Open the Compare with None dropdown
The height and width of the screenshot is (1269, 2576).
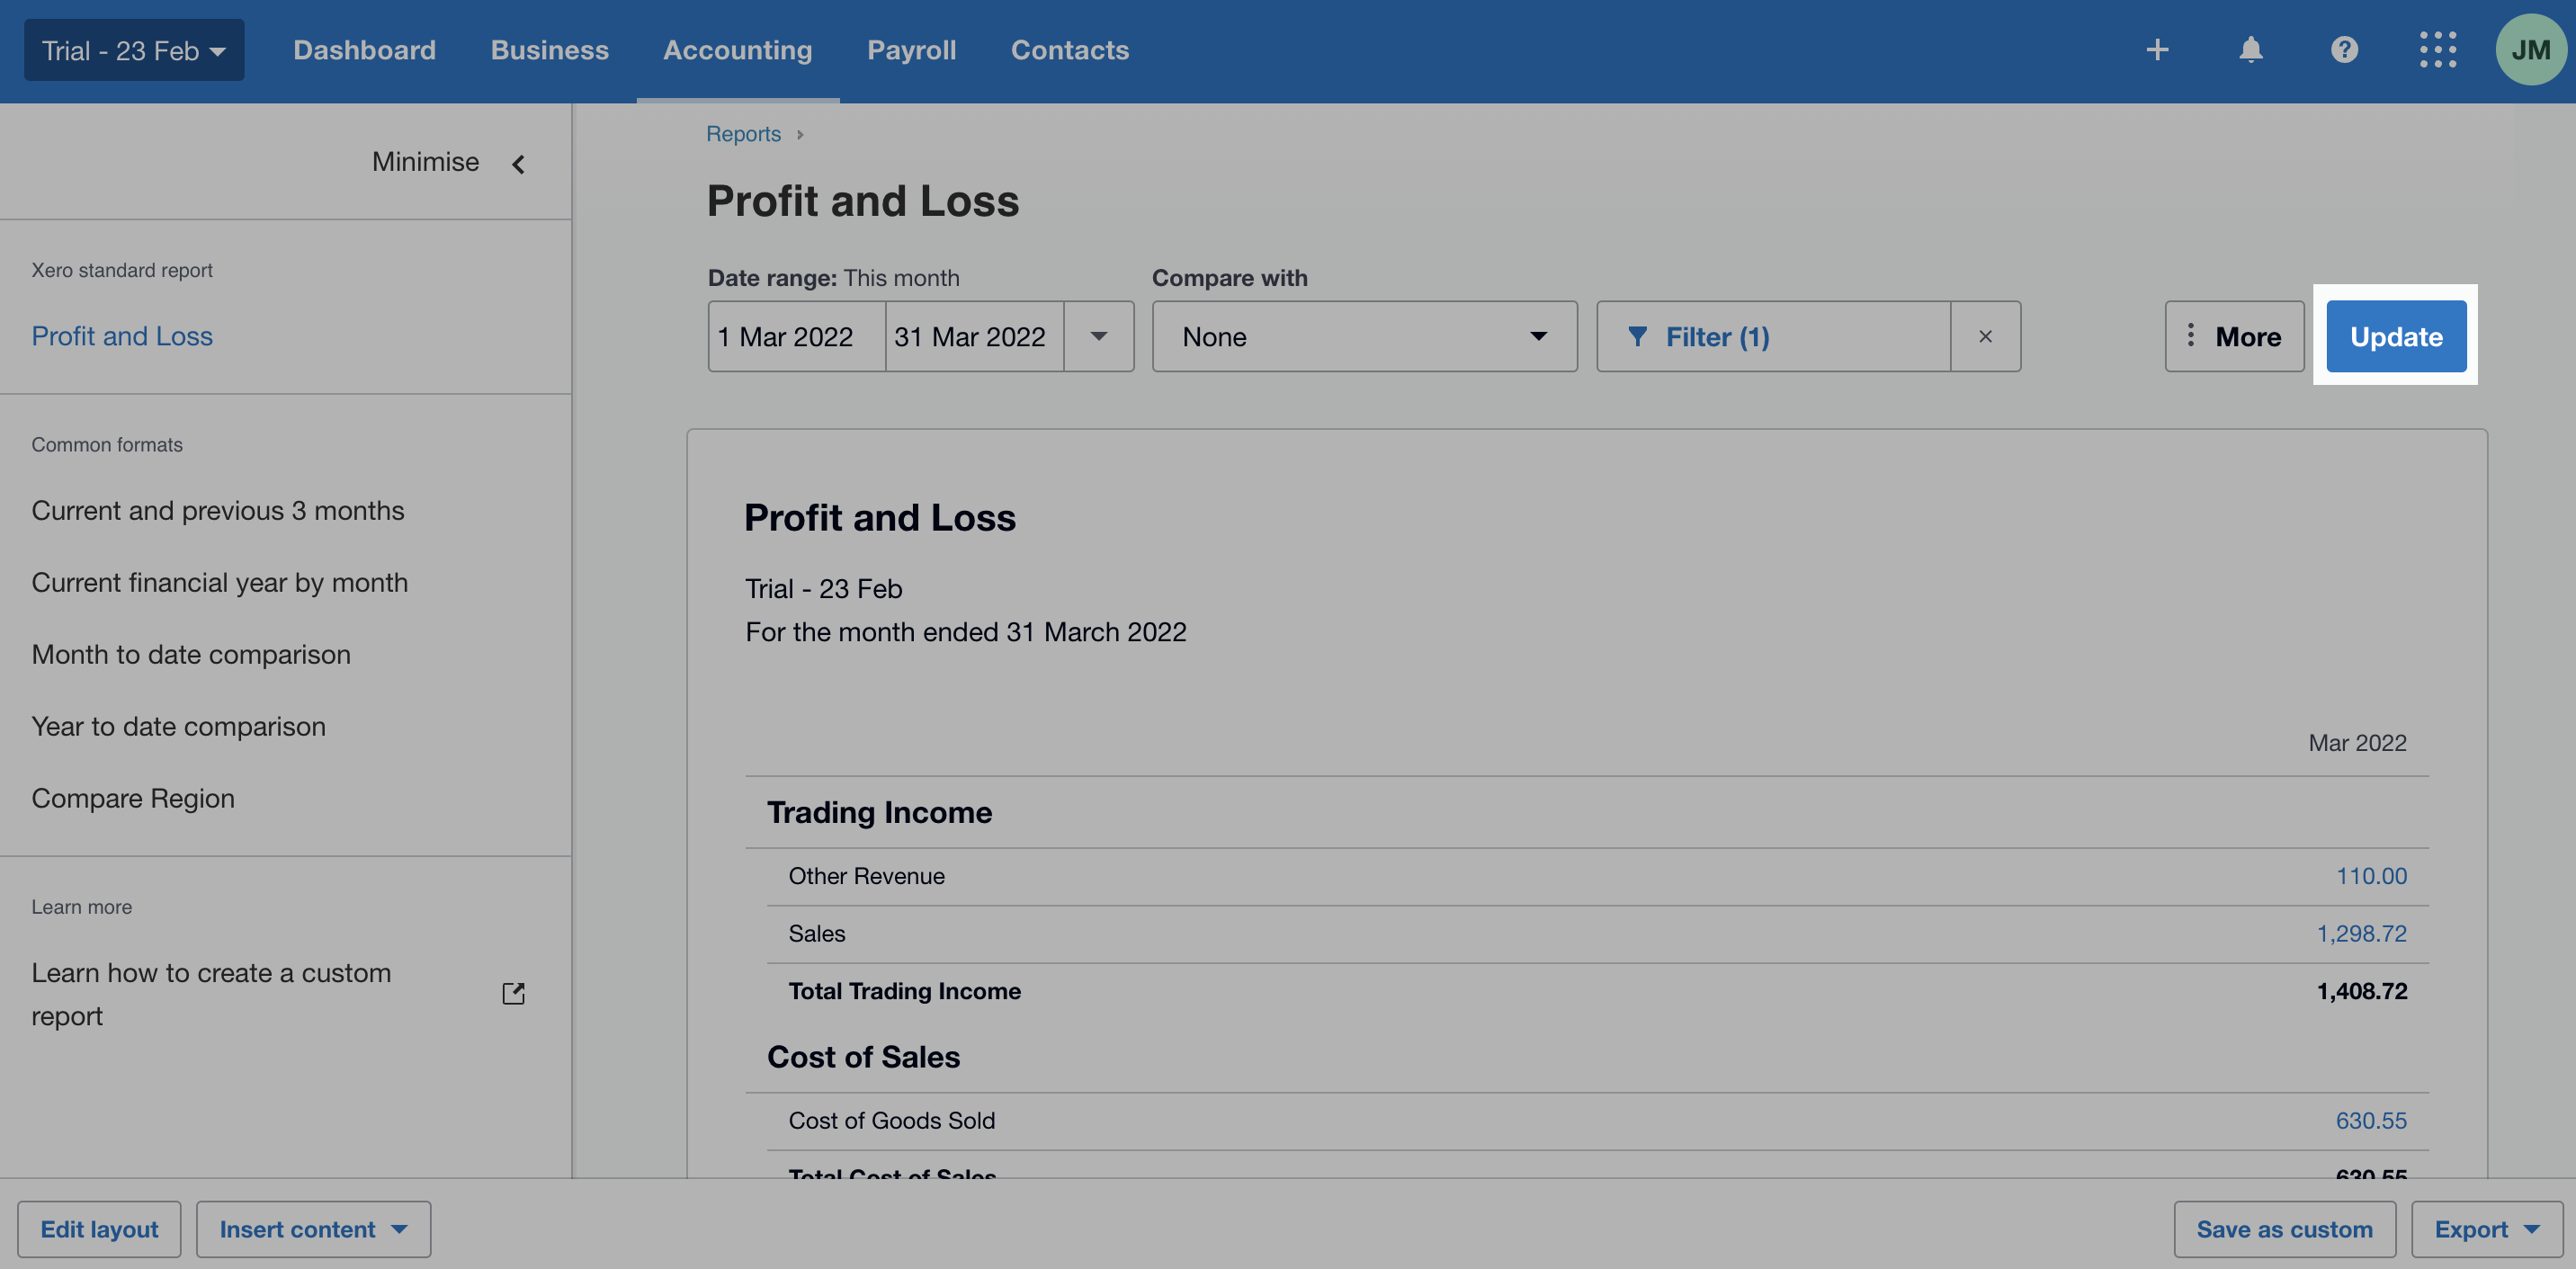[x=1364, y=337]
